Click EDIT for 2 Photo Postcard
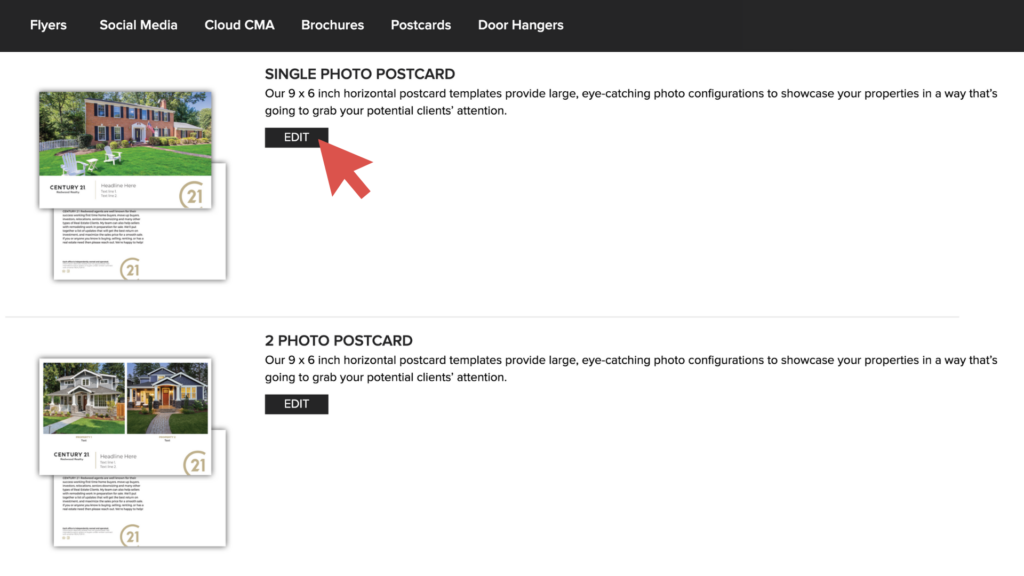This screenshot has height=576, width=1024. (296, 404)
